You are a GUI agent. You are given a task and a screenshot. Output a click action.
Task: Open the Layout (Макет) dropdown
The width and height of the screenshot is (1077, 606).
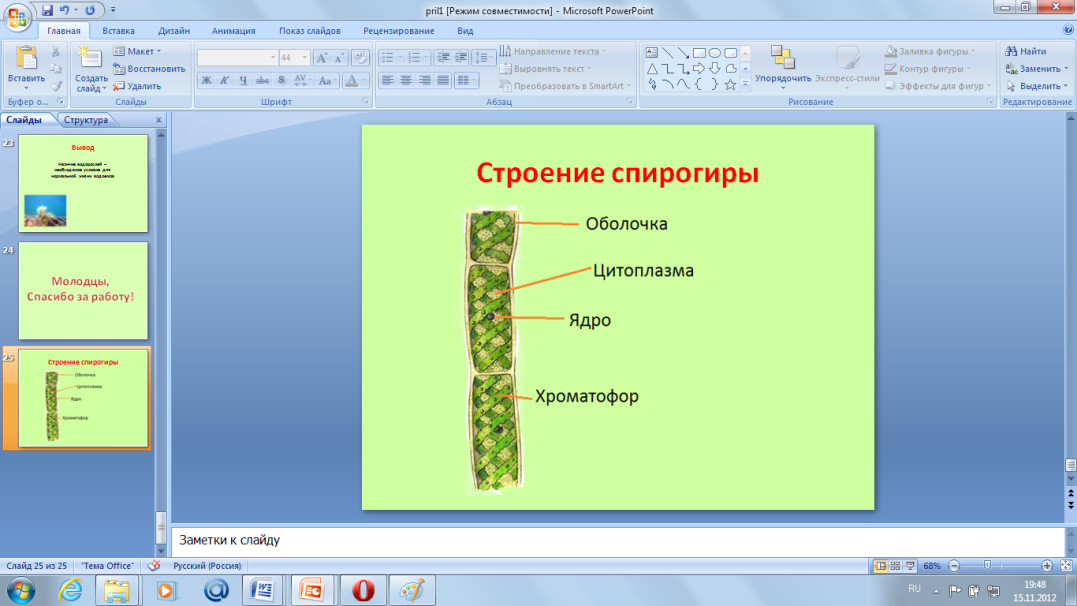(x=140, y=51)
